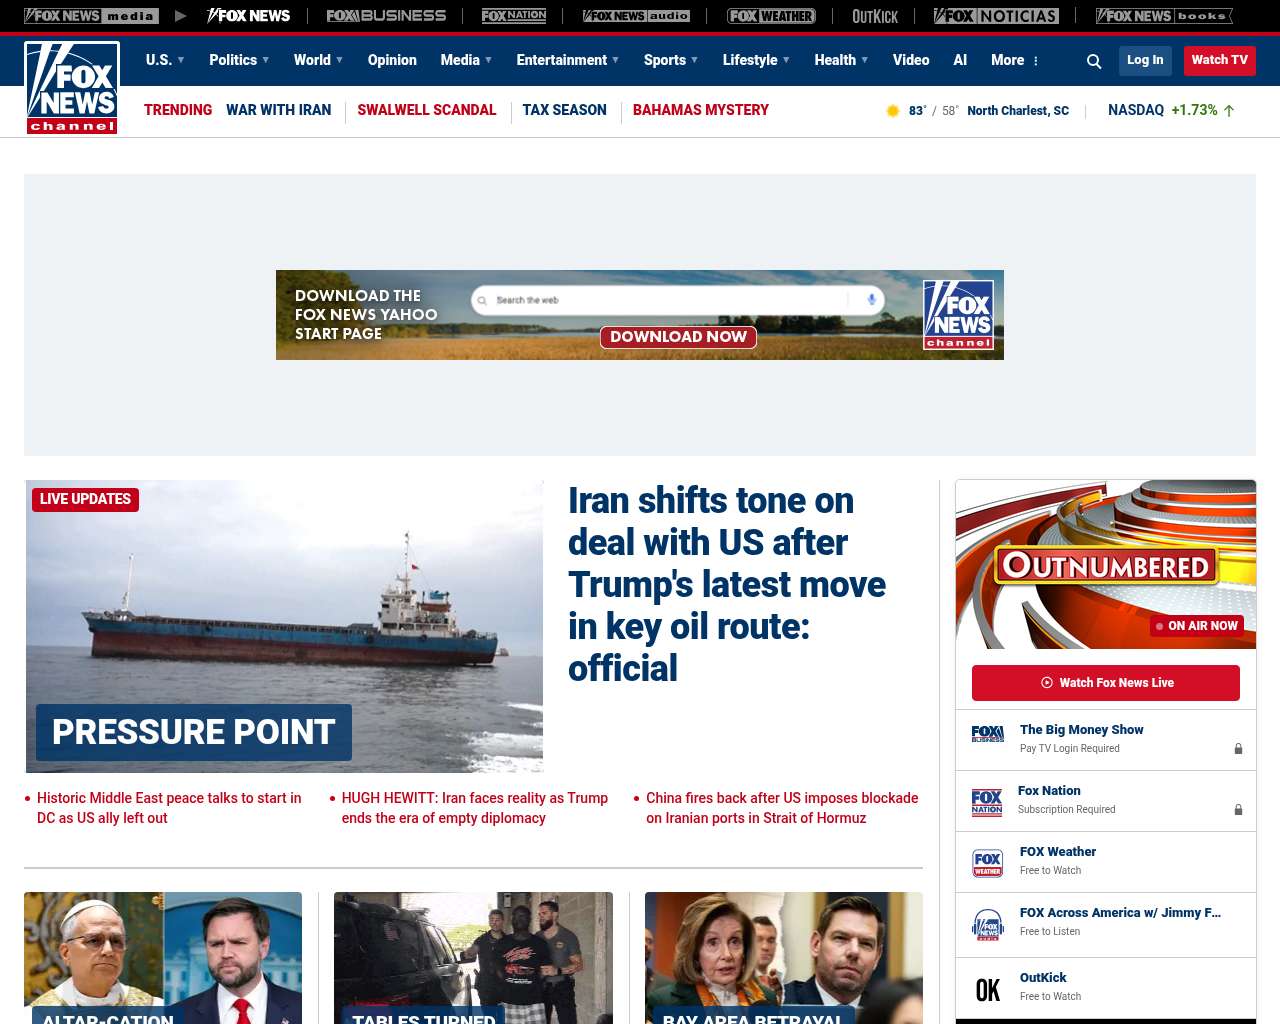Open the Fox Noticias logo link
The width and height of the screenshot is (1280, 1024).
click(x=996, y=16)
